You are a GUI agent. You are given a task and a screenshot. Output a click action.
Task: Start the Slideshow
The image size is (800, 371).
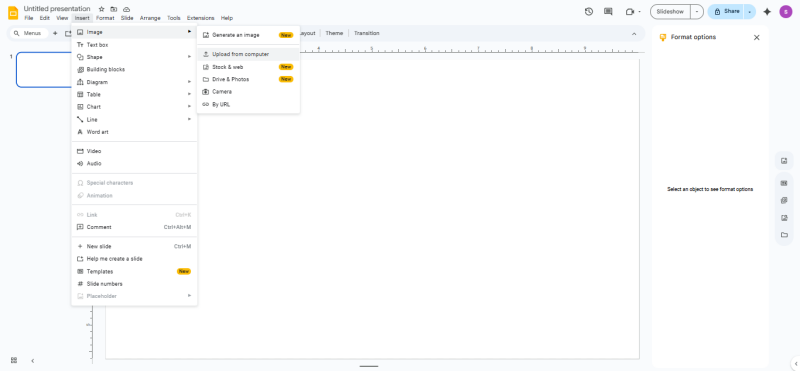click(x=670, y=11)
